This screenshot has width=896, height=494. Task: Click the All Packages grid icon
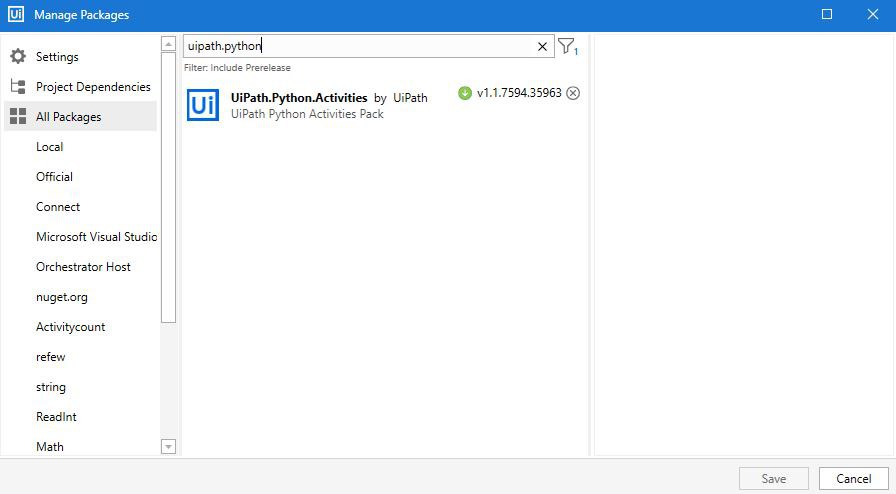[x=18, y=116]
